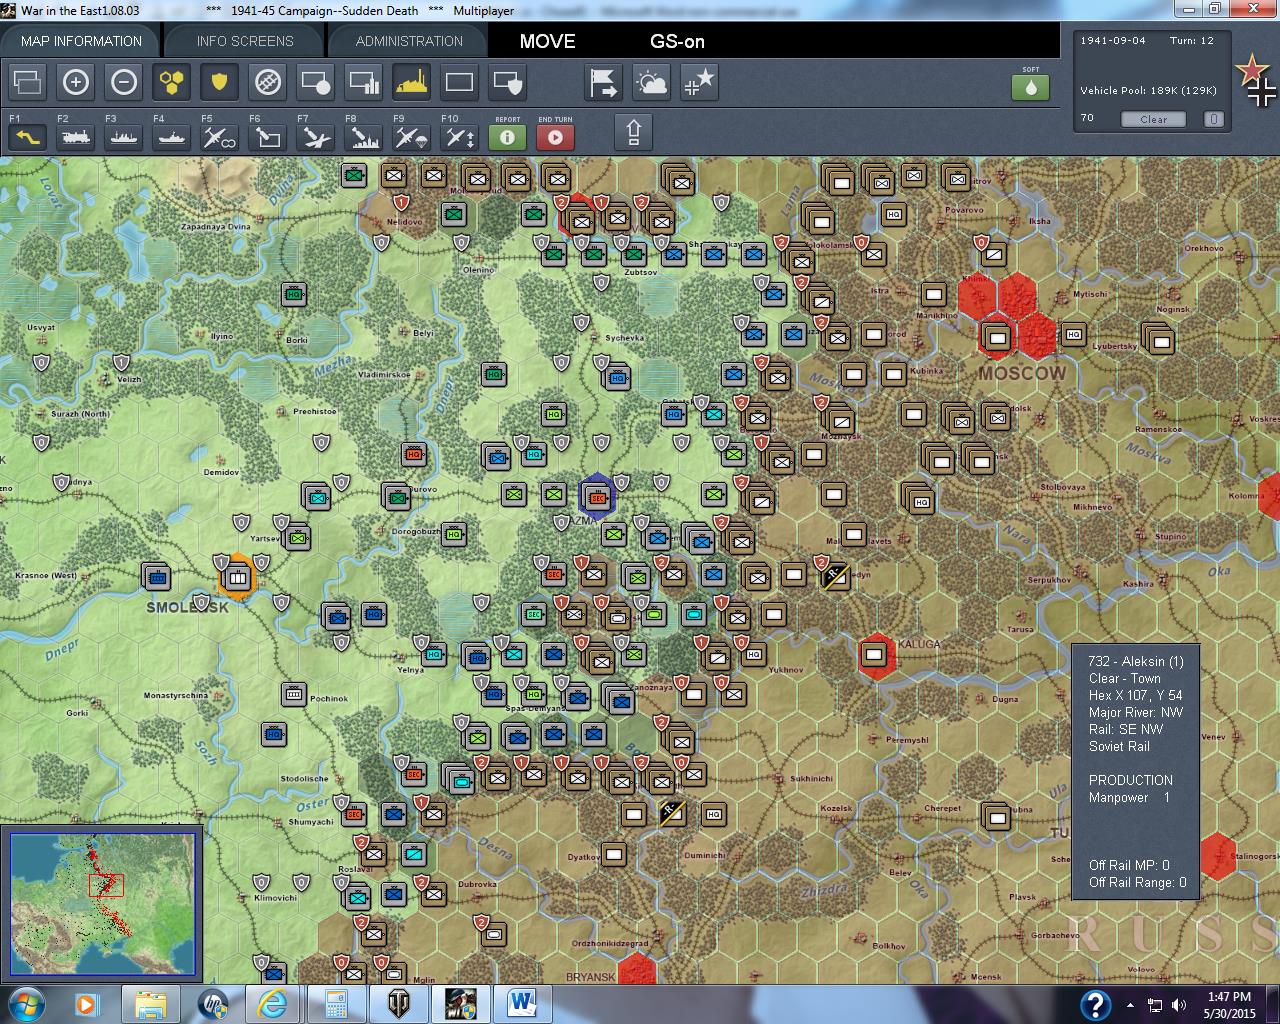Open the green REPORT info button
This screenshot has height=1024, width=1280.
click(x=507, y=136)
